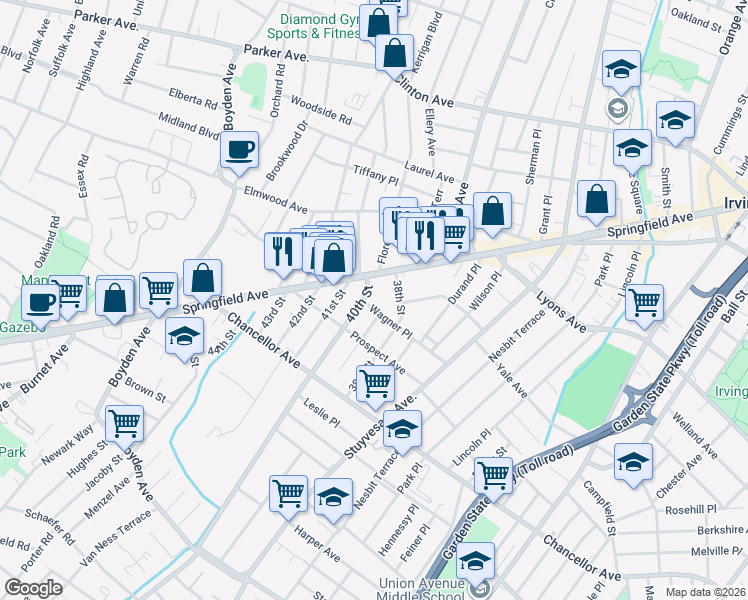Click the school marker beside Harper Ave cart
Screen dimensions: 748x600
333,498
